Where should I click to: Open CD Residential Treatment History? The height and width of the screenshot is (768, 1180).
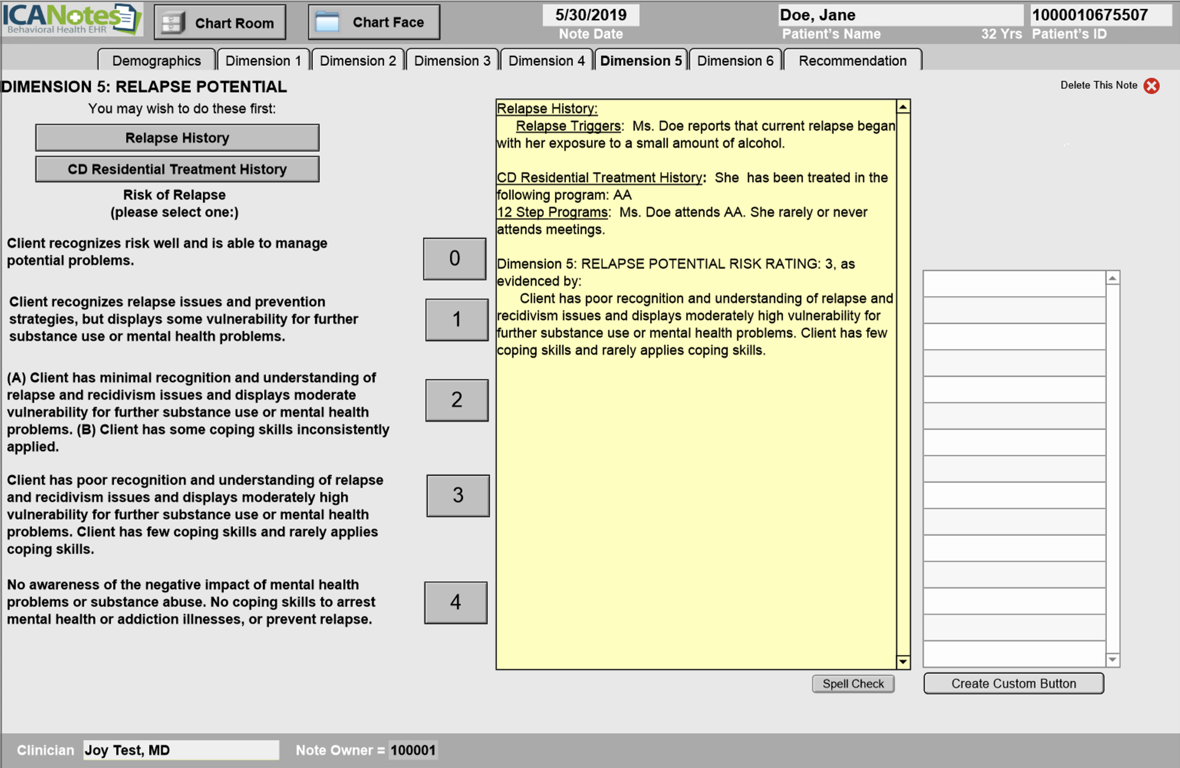177,169
